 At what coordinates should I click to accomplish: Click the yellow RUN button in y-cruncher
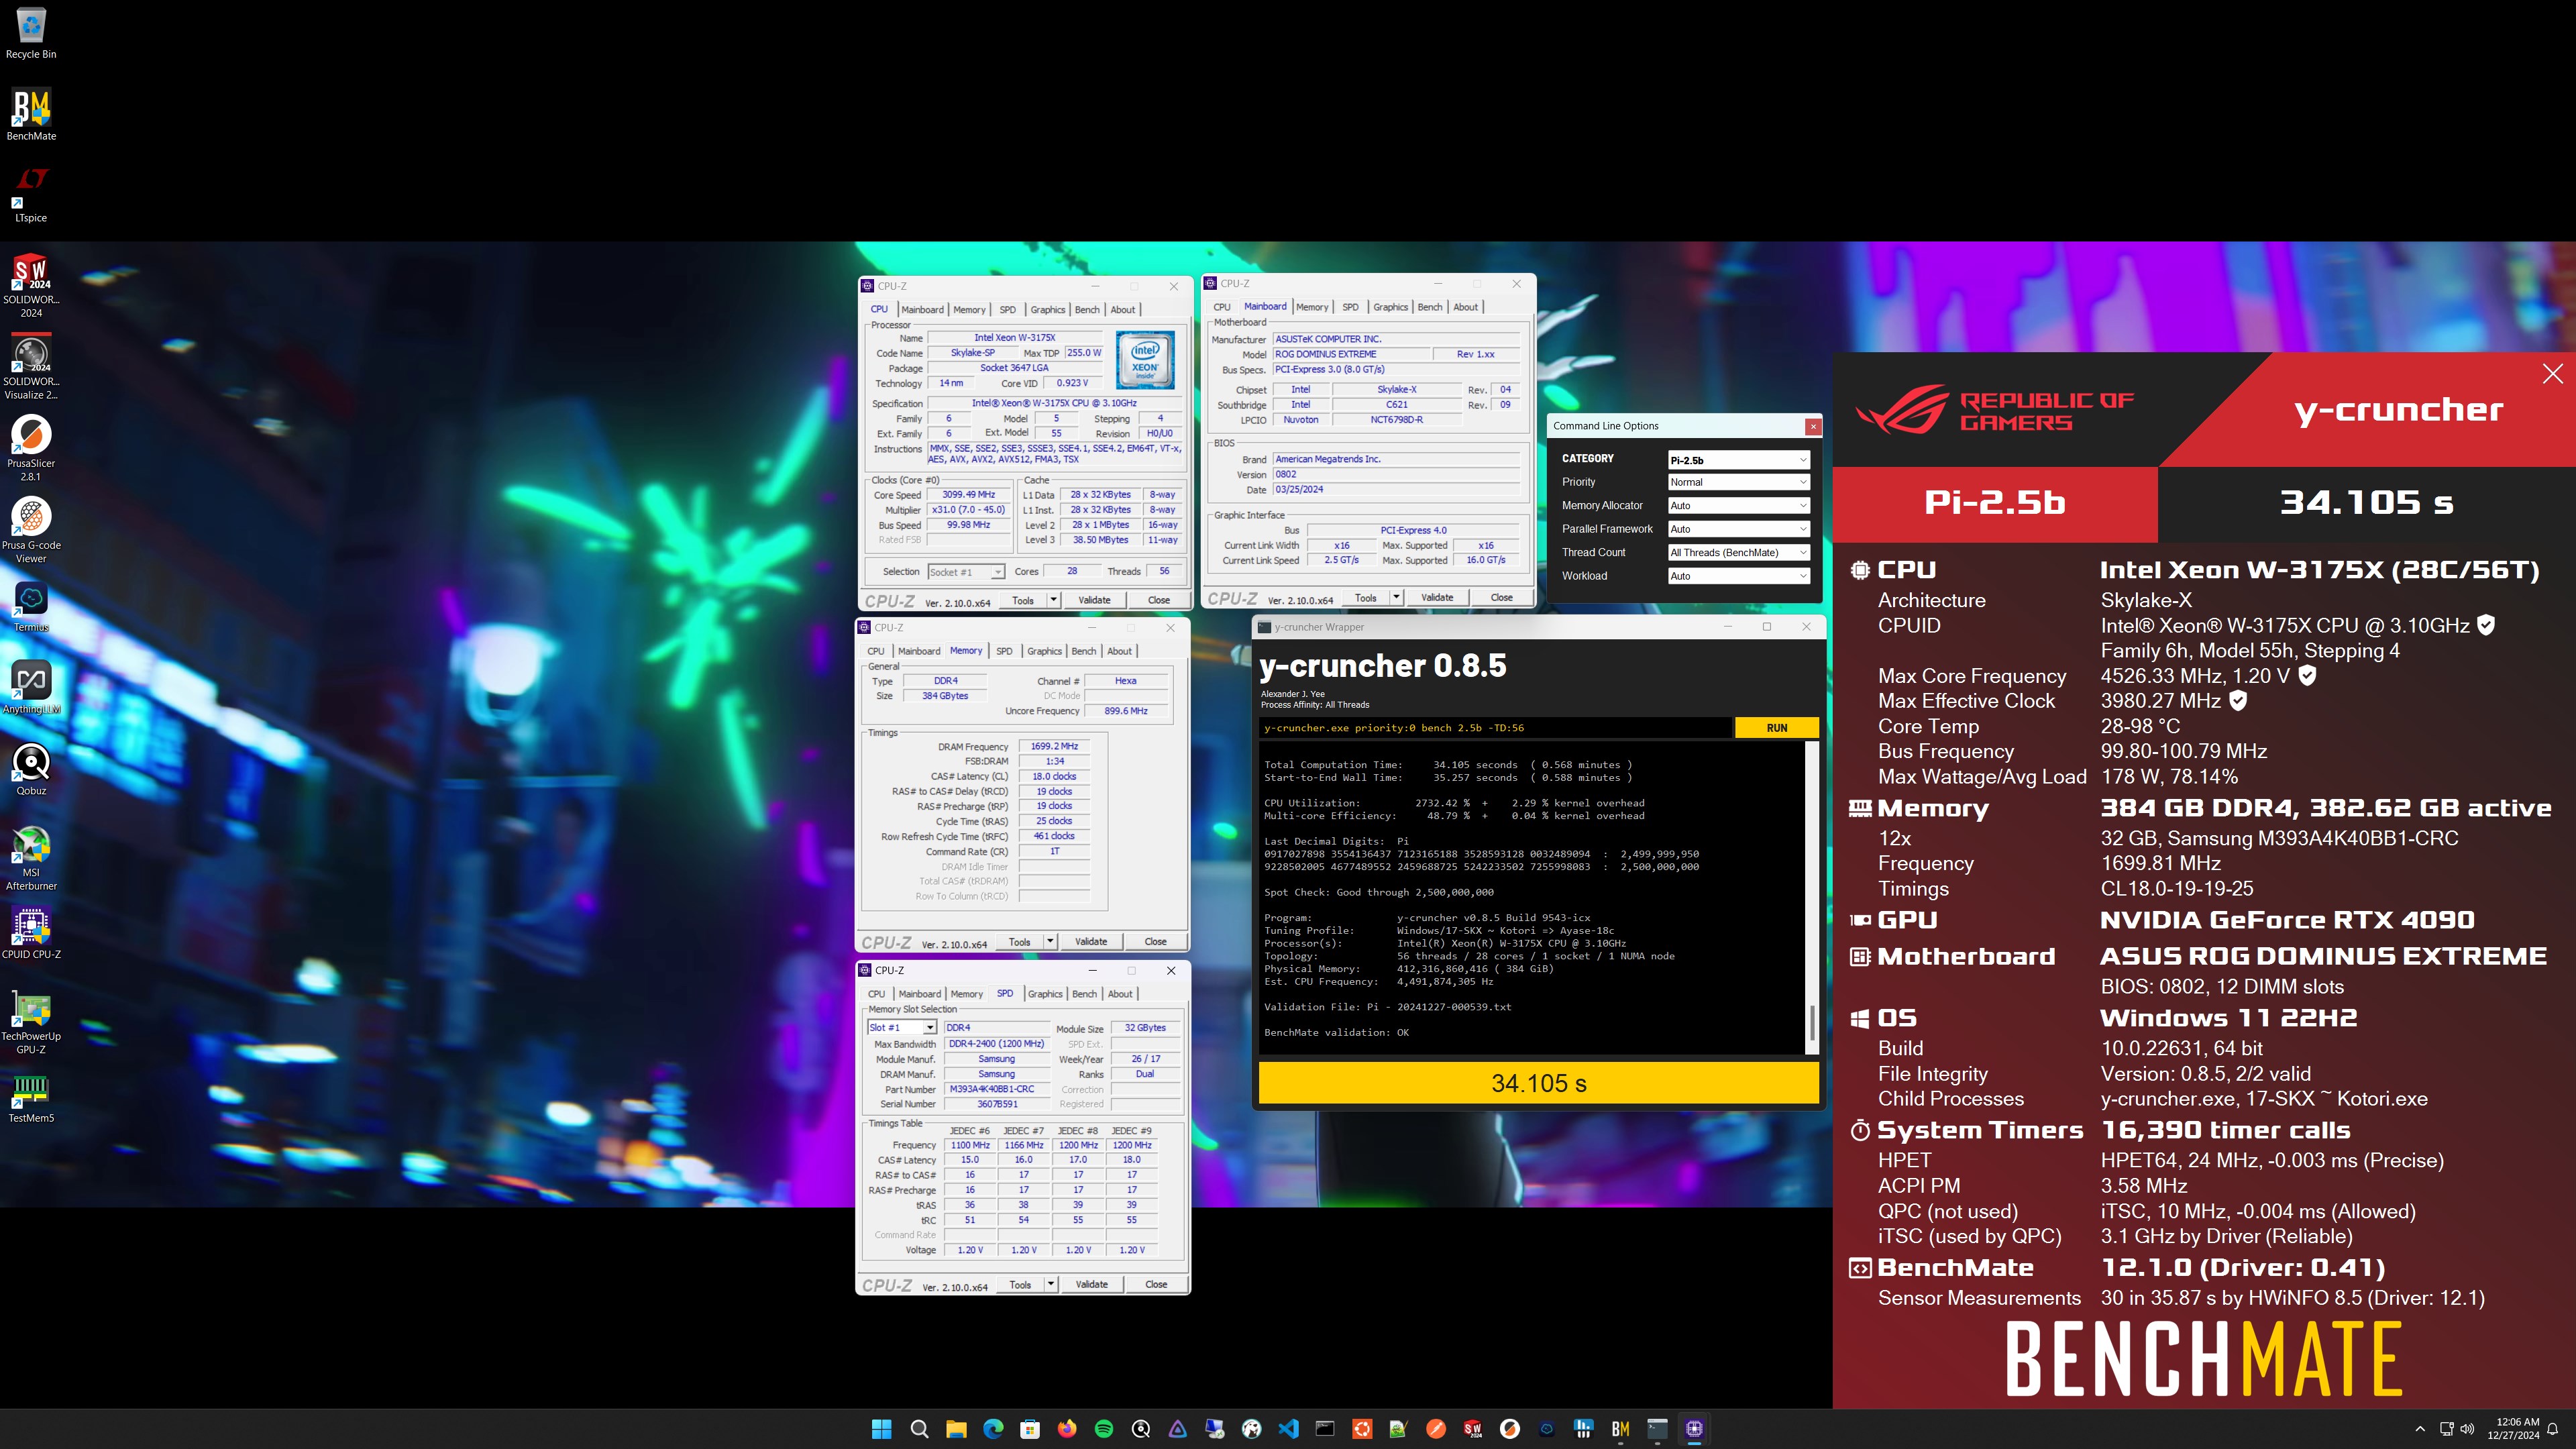(x=1777, y=728)
